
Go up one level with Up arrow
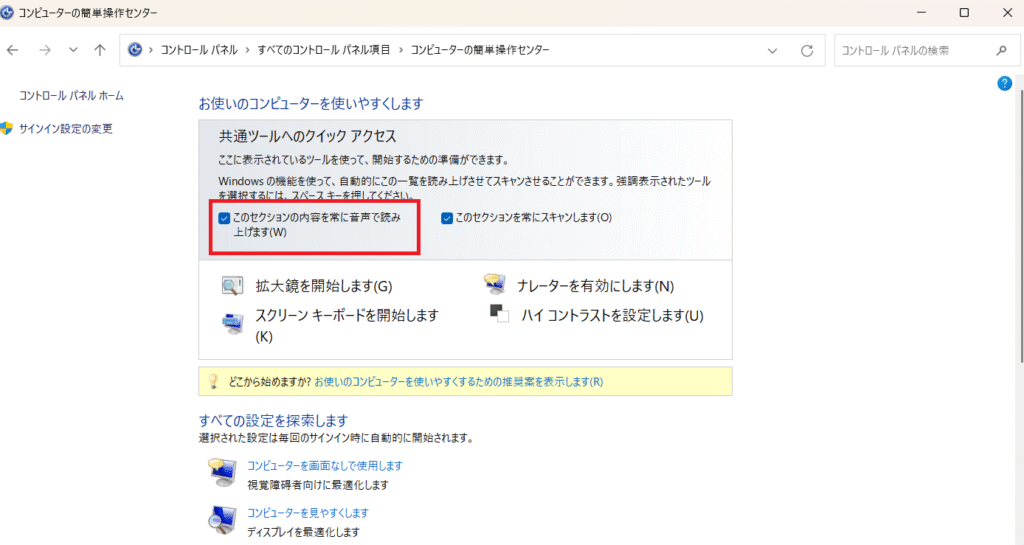click(100, 50)
